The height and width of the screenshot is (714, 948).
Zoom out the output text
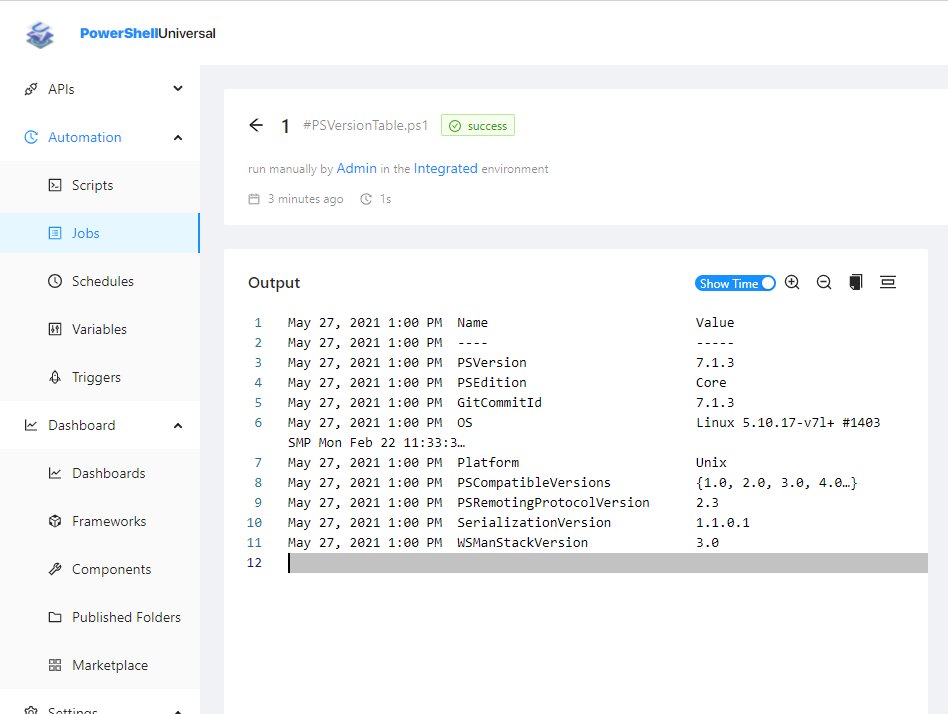823,282
